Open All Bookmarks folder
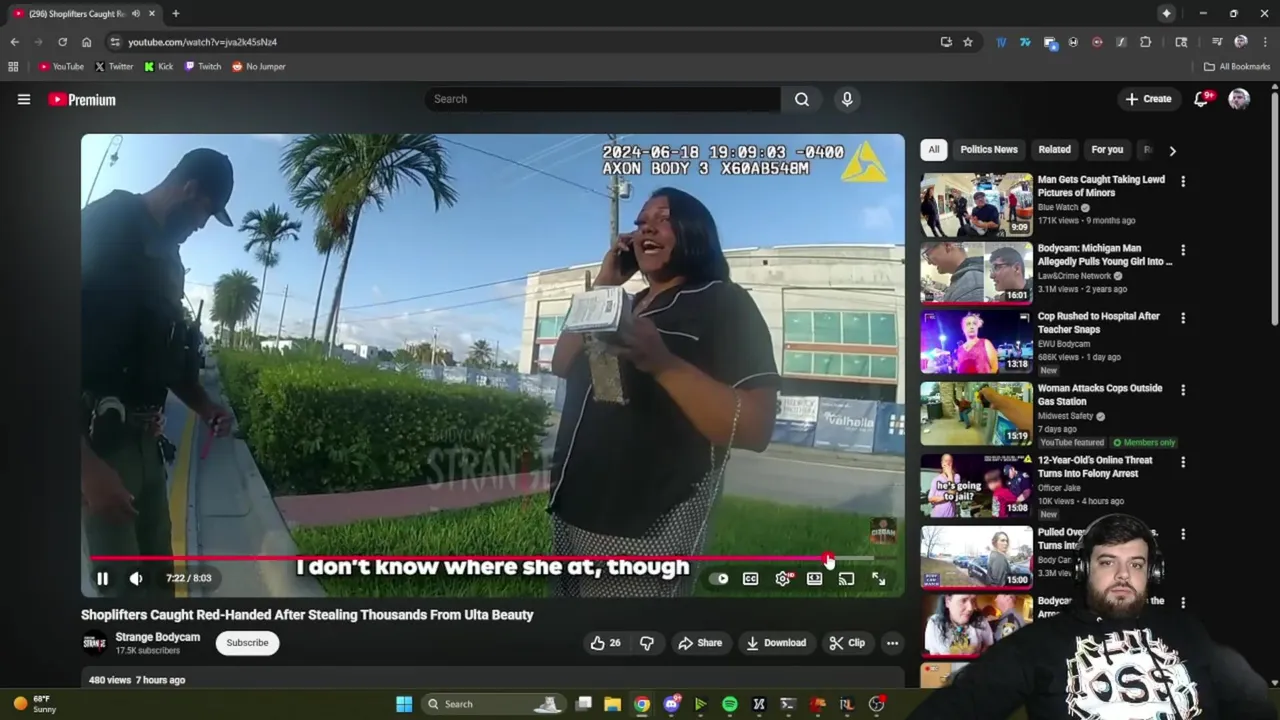Viewport: 1280px width, 720px height. [x=1237, y=67]
